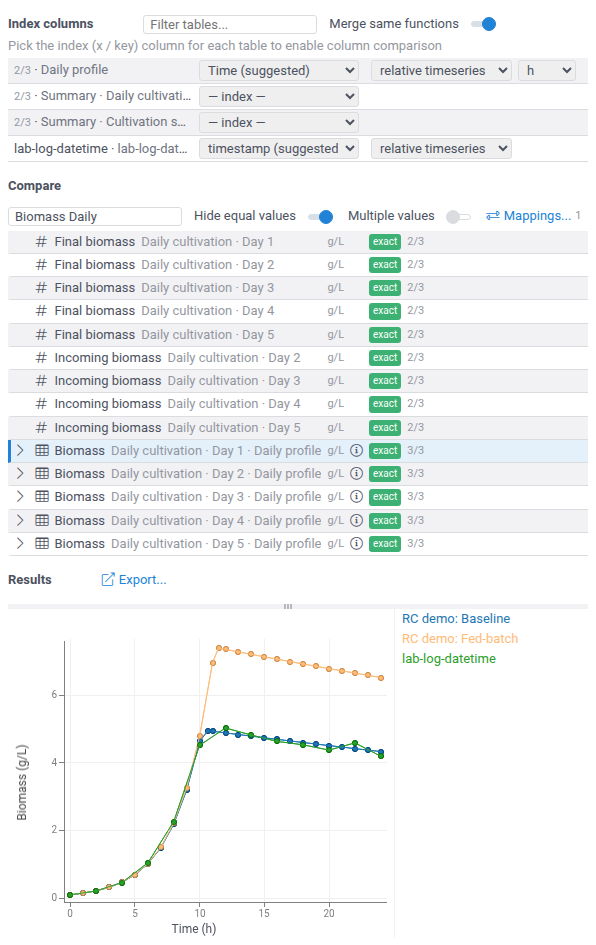Click exact badge on Final biomass Day 1

pos(384,242)
